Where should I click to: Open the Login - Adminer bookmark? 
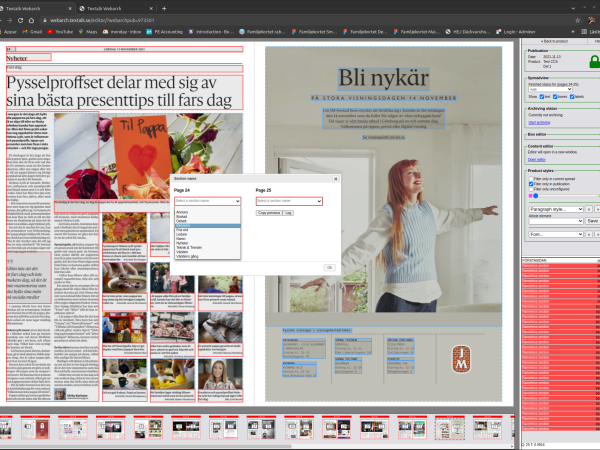point(515,32)
